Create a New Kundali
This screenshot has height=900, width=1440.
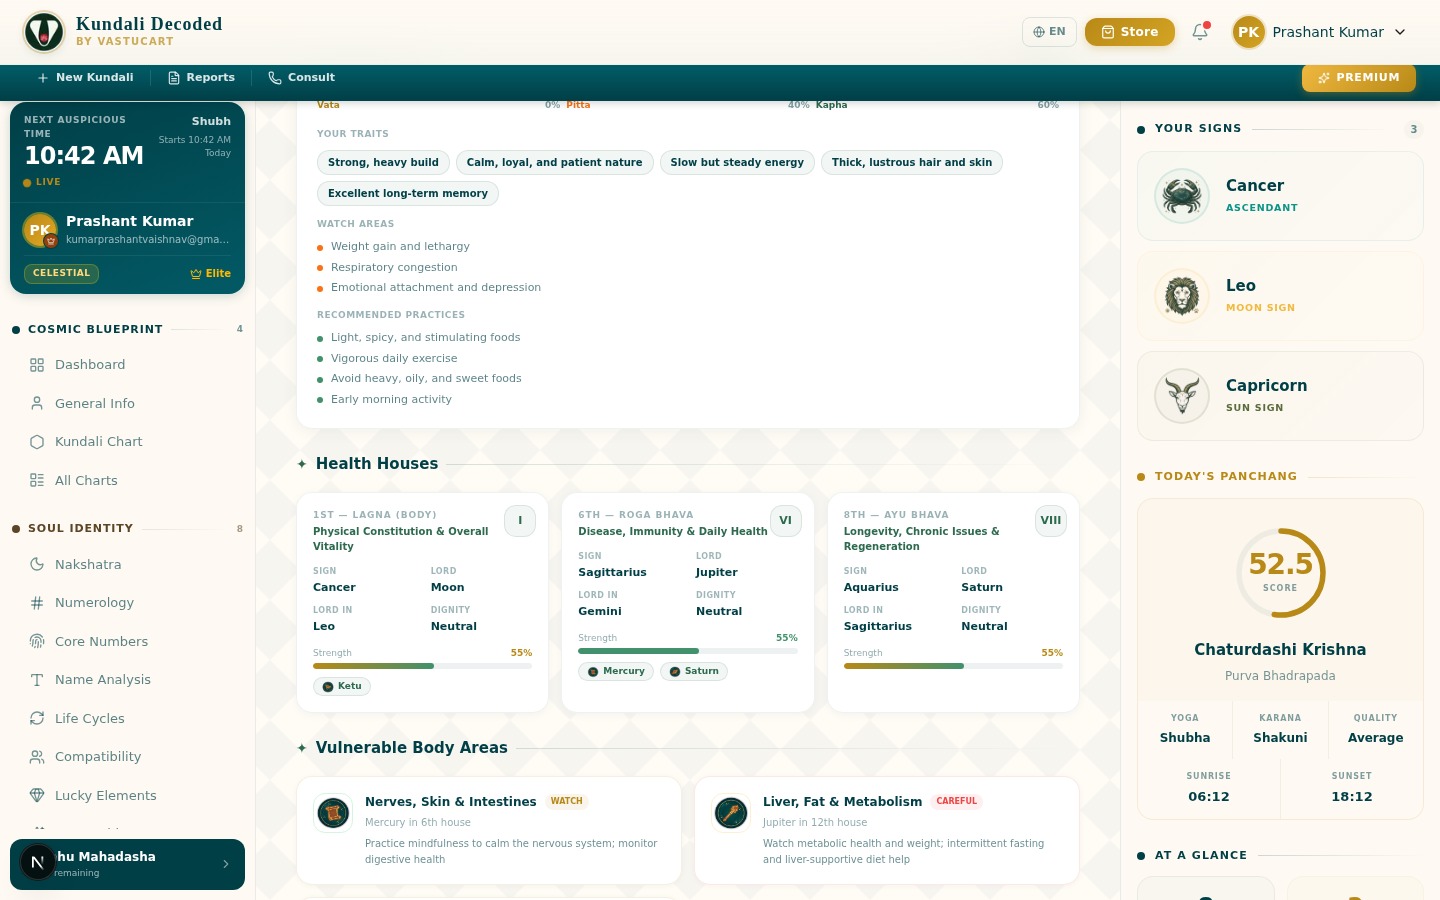pos(85,78)
